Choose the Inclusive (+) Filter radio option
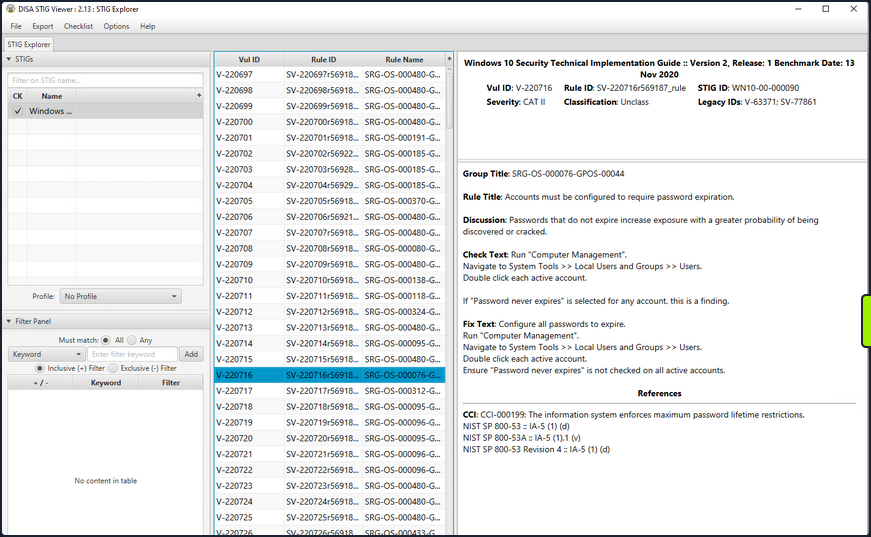871x537 pixels. pyautogui.click(x=41, y=368)
